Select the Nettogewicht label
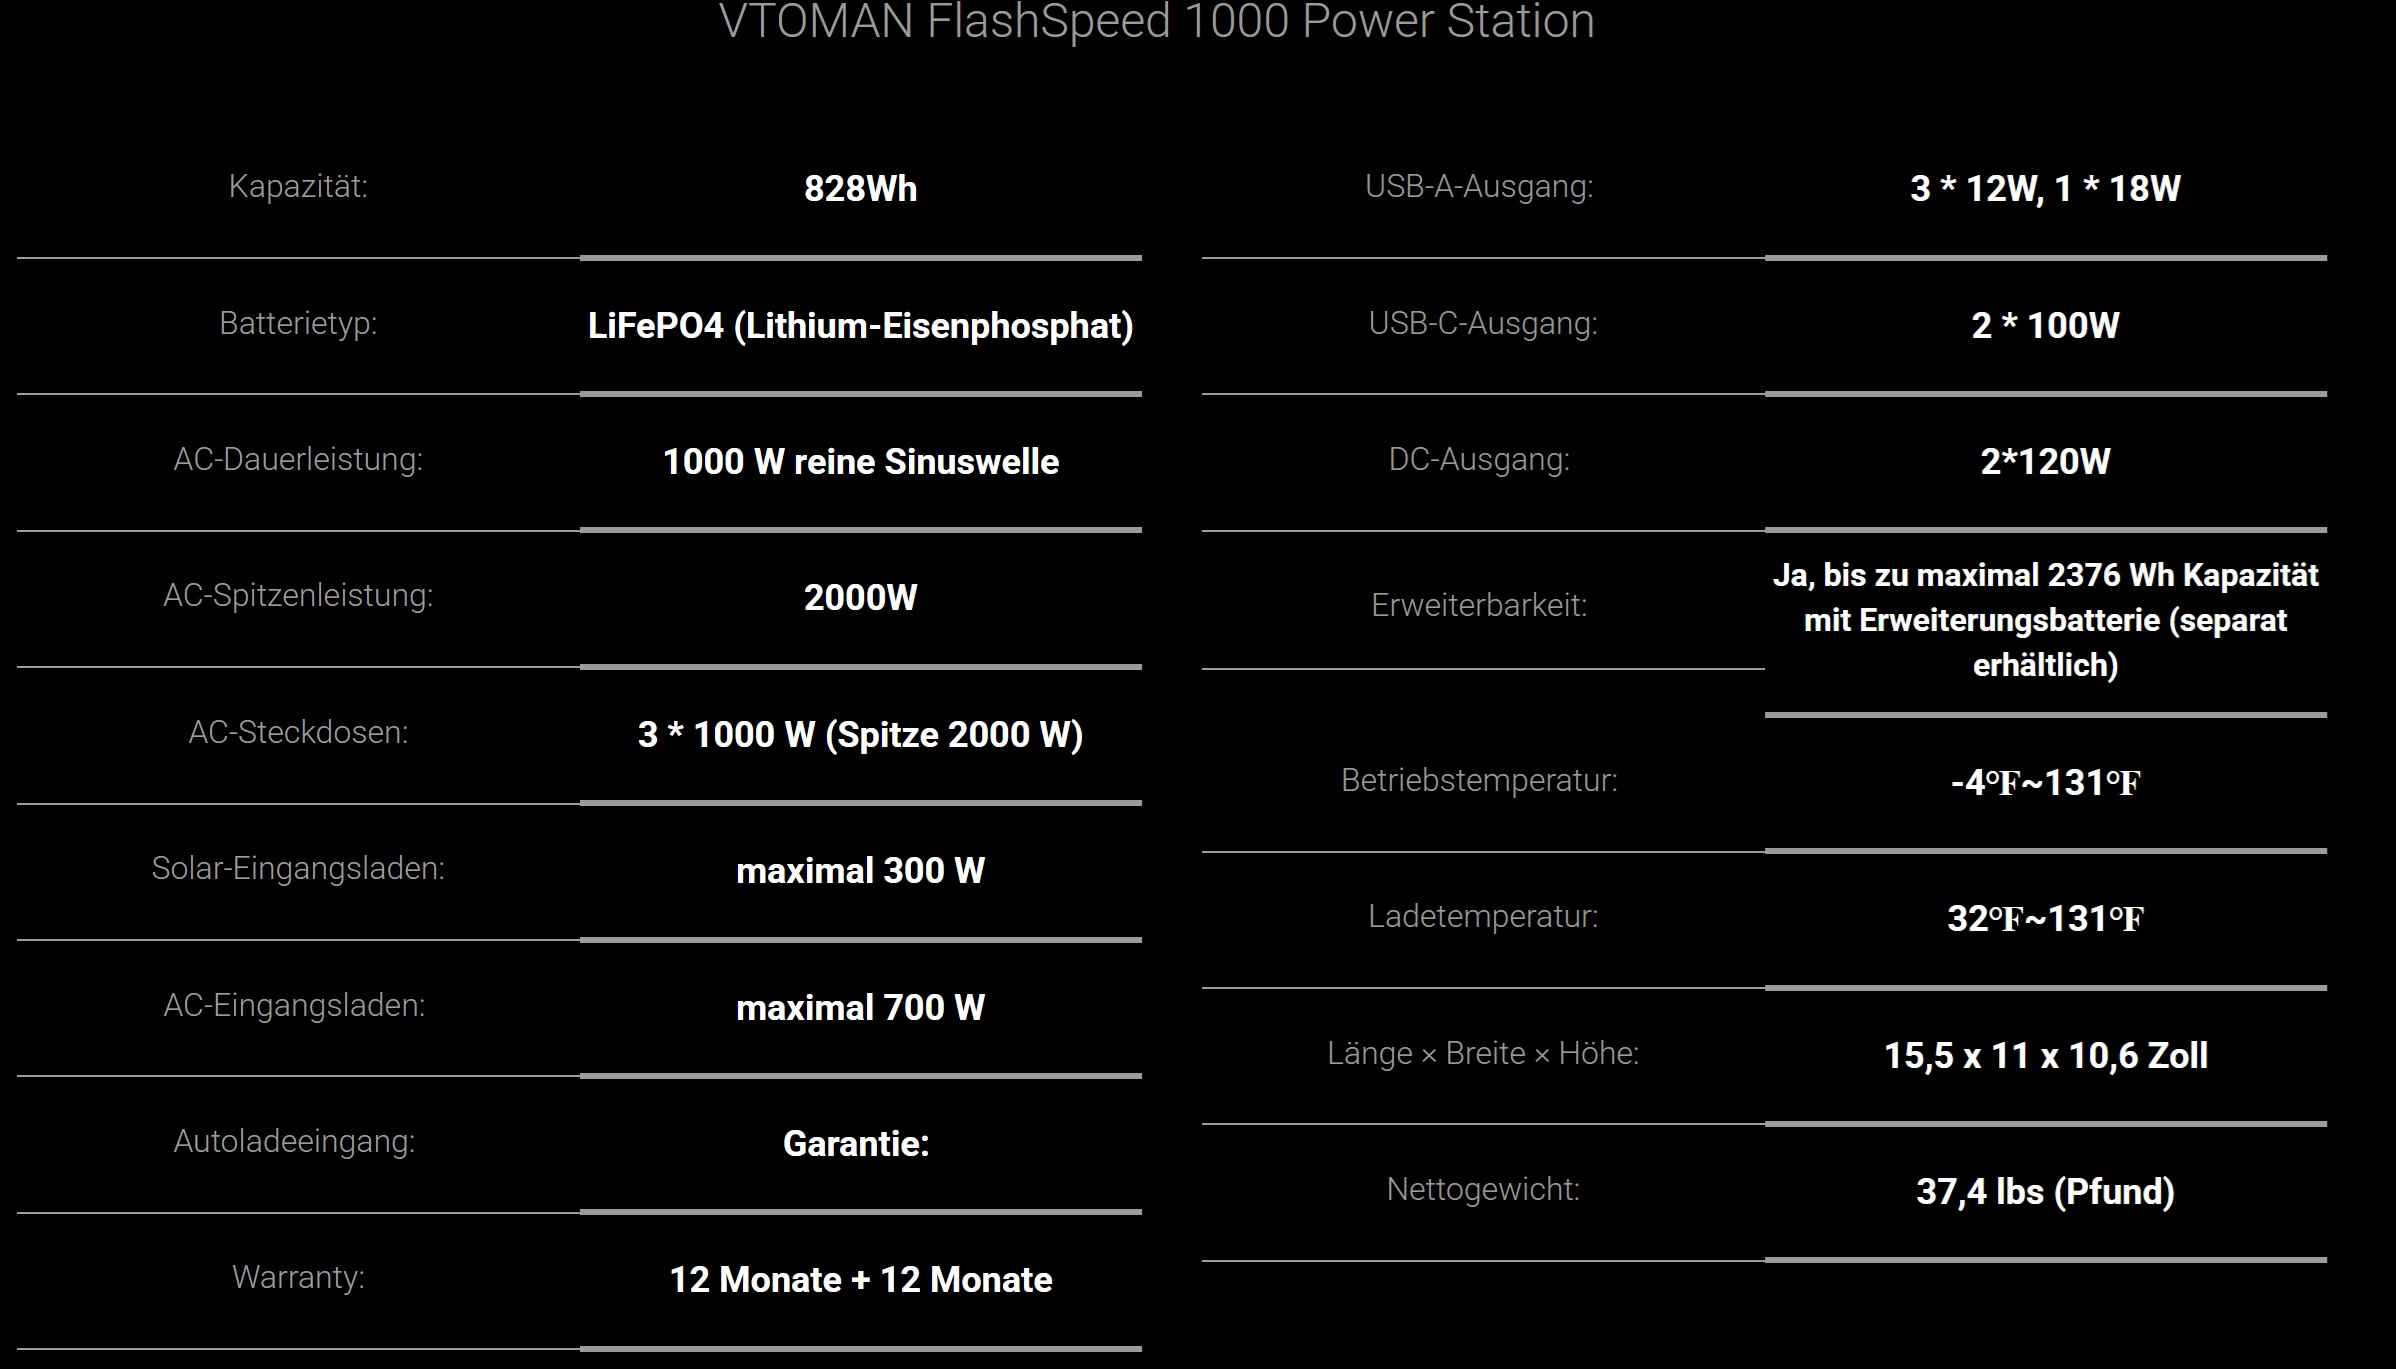The height and width of the screenshot is (1369, 2396). pyautogui.click(x=1483, y=1189)
